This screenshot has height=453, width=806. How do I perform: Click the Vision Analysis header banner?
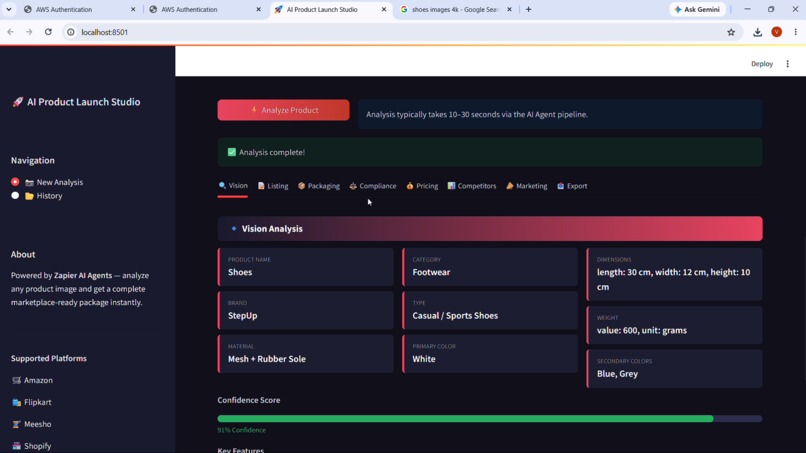pos(490,228)
